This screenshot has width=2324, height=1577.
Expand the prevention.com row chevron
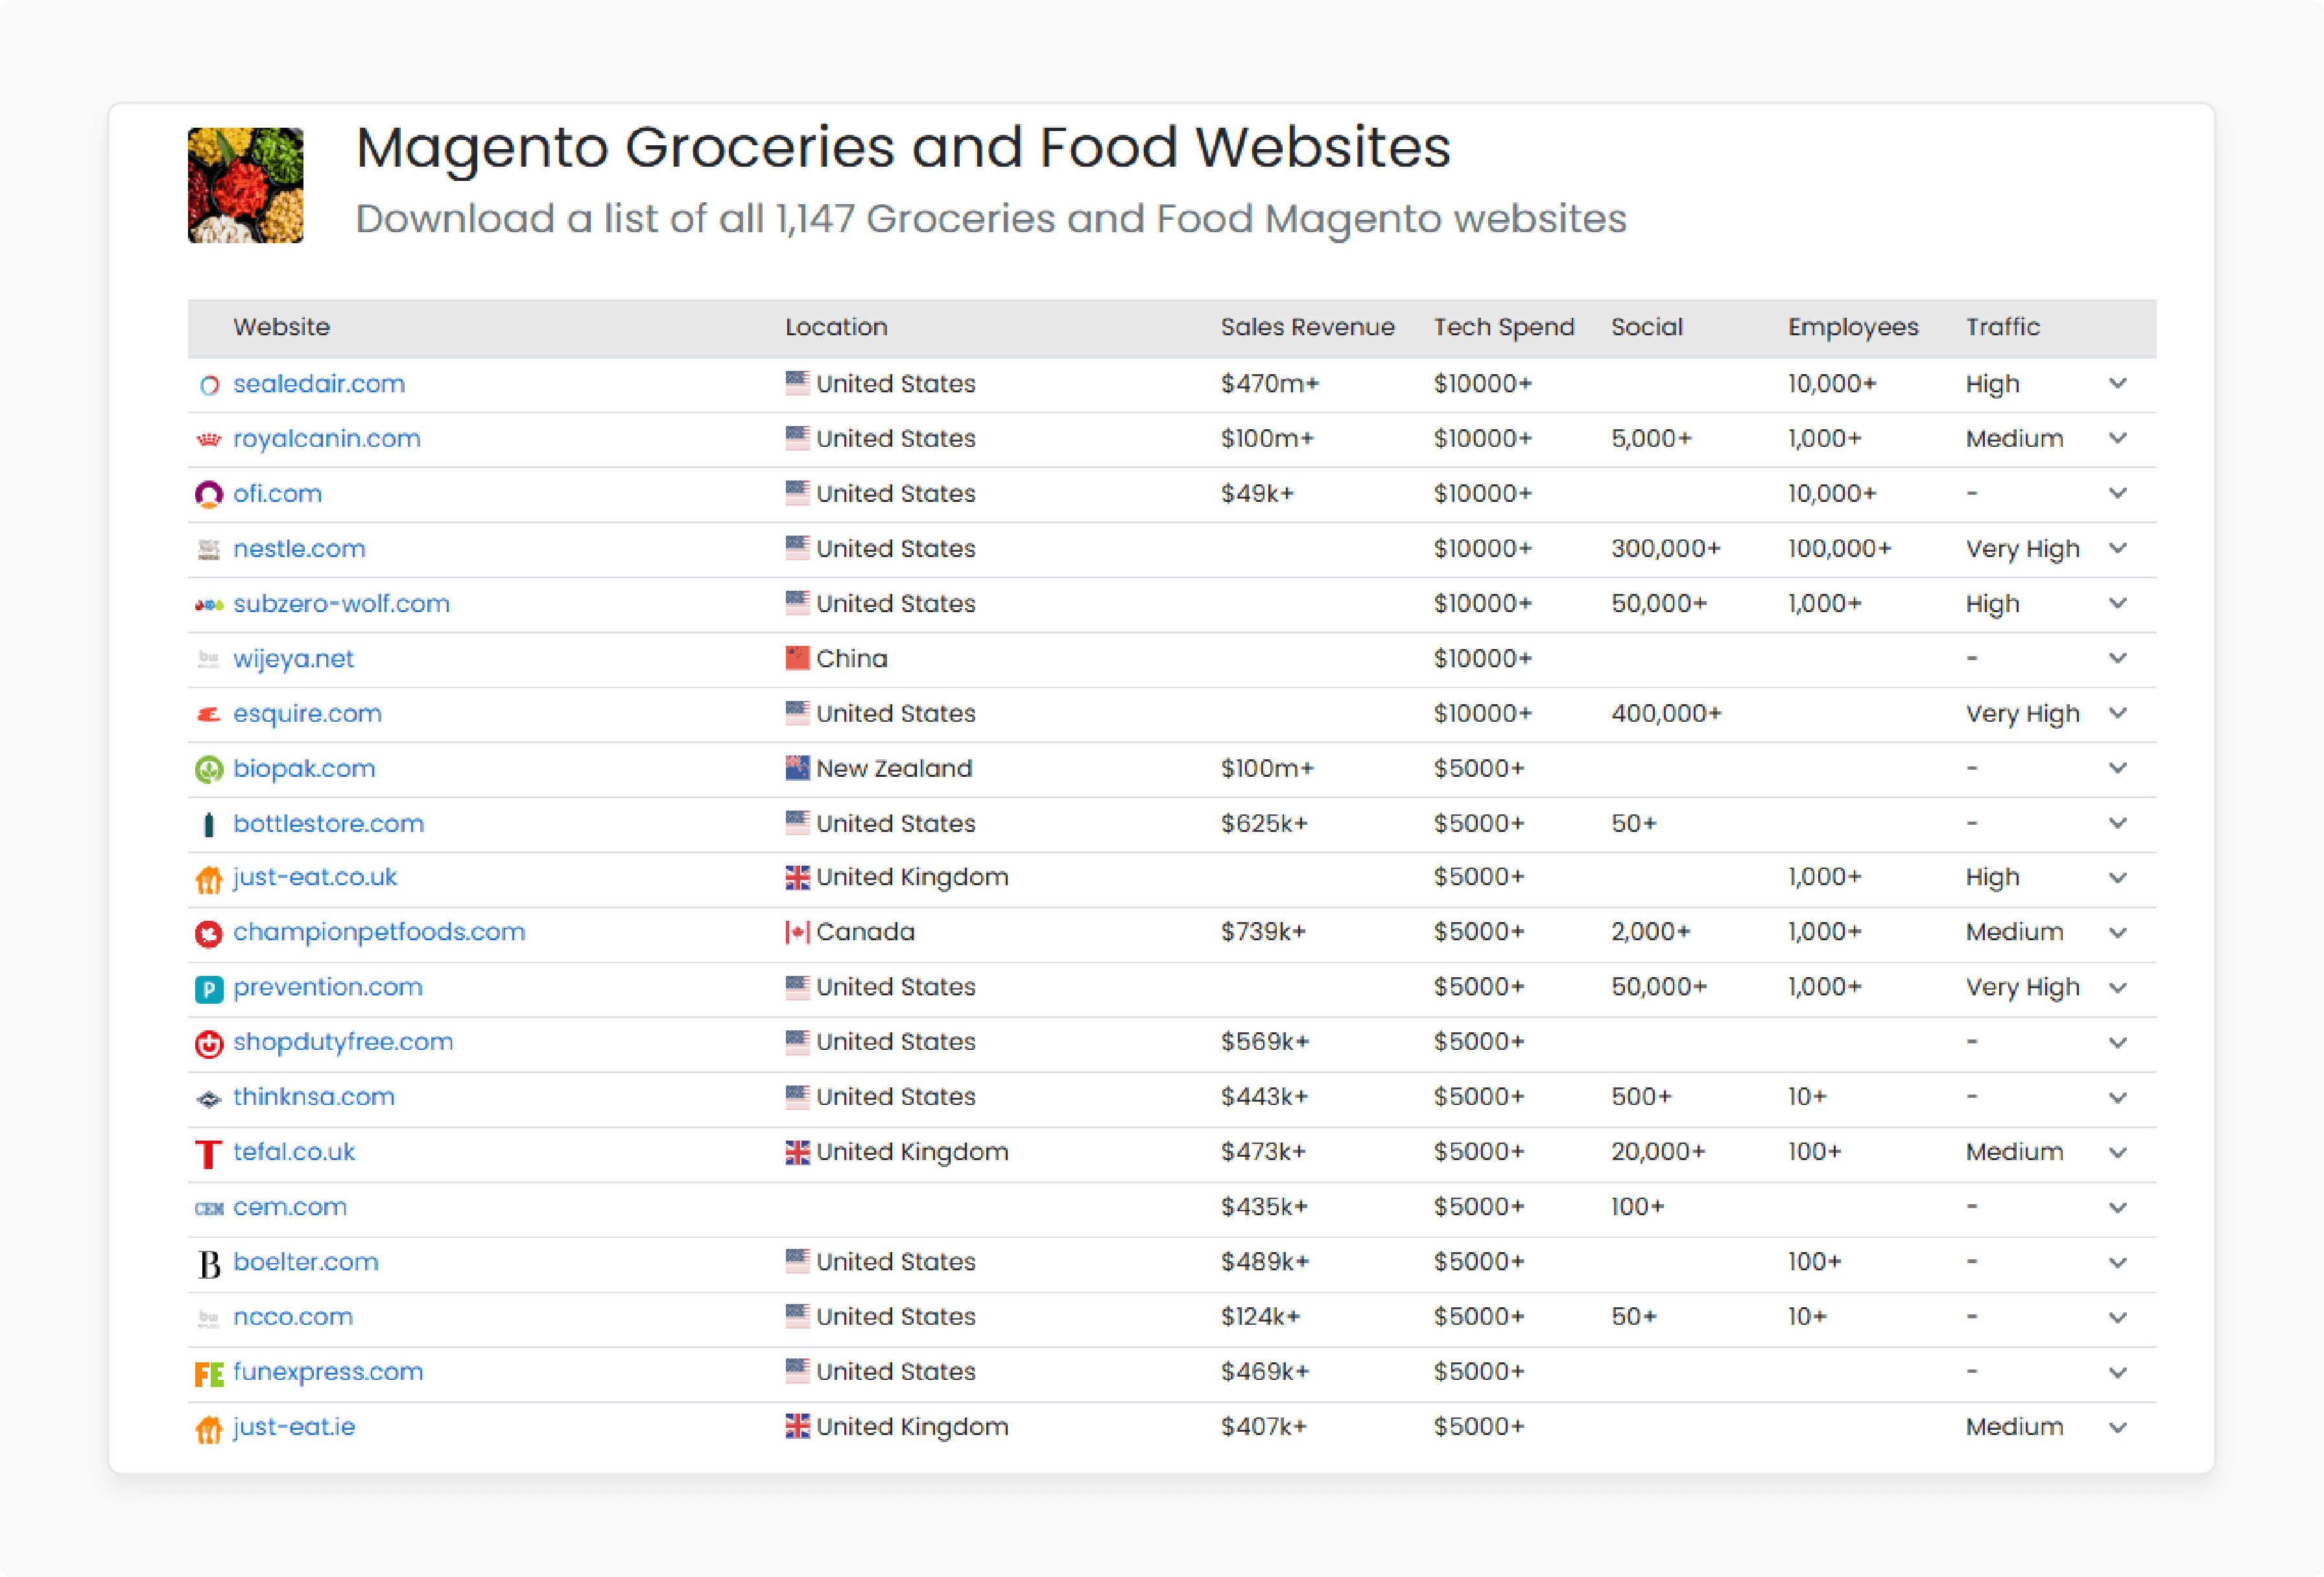2118,988
